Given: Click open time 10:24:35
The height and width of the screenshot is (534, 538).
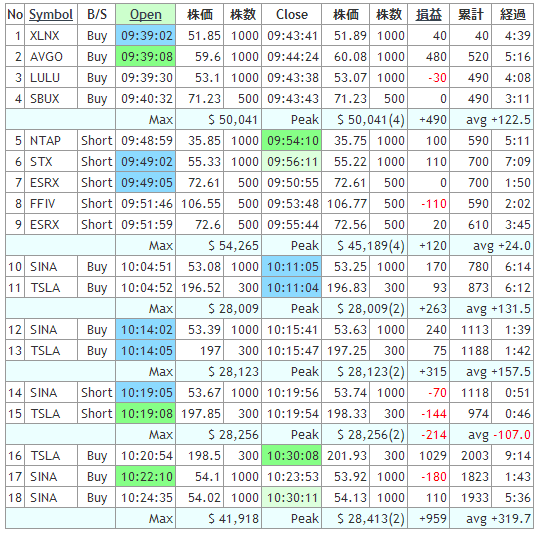Looking at the screenshot, I should [147, 497].
